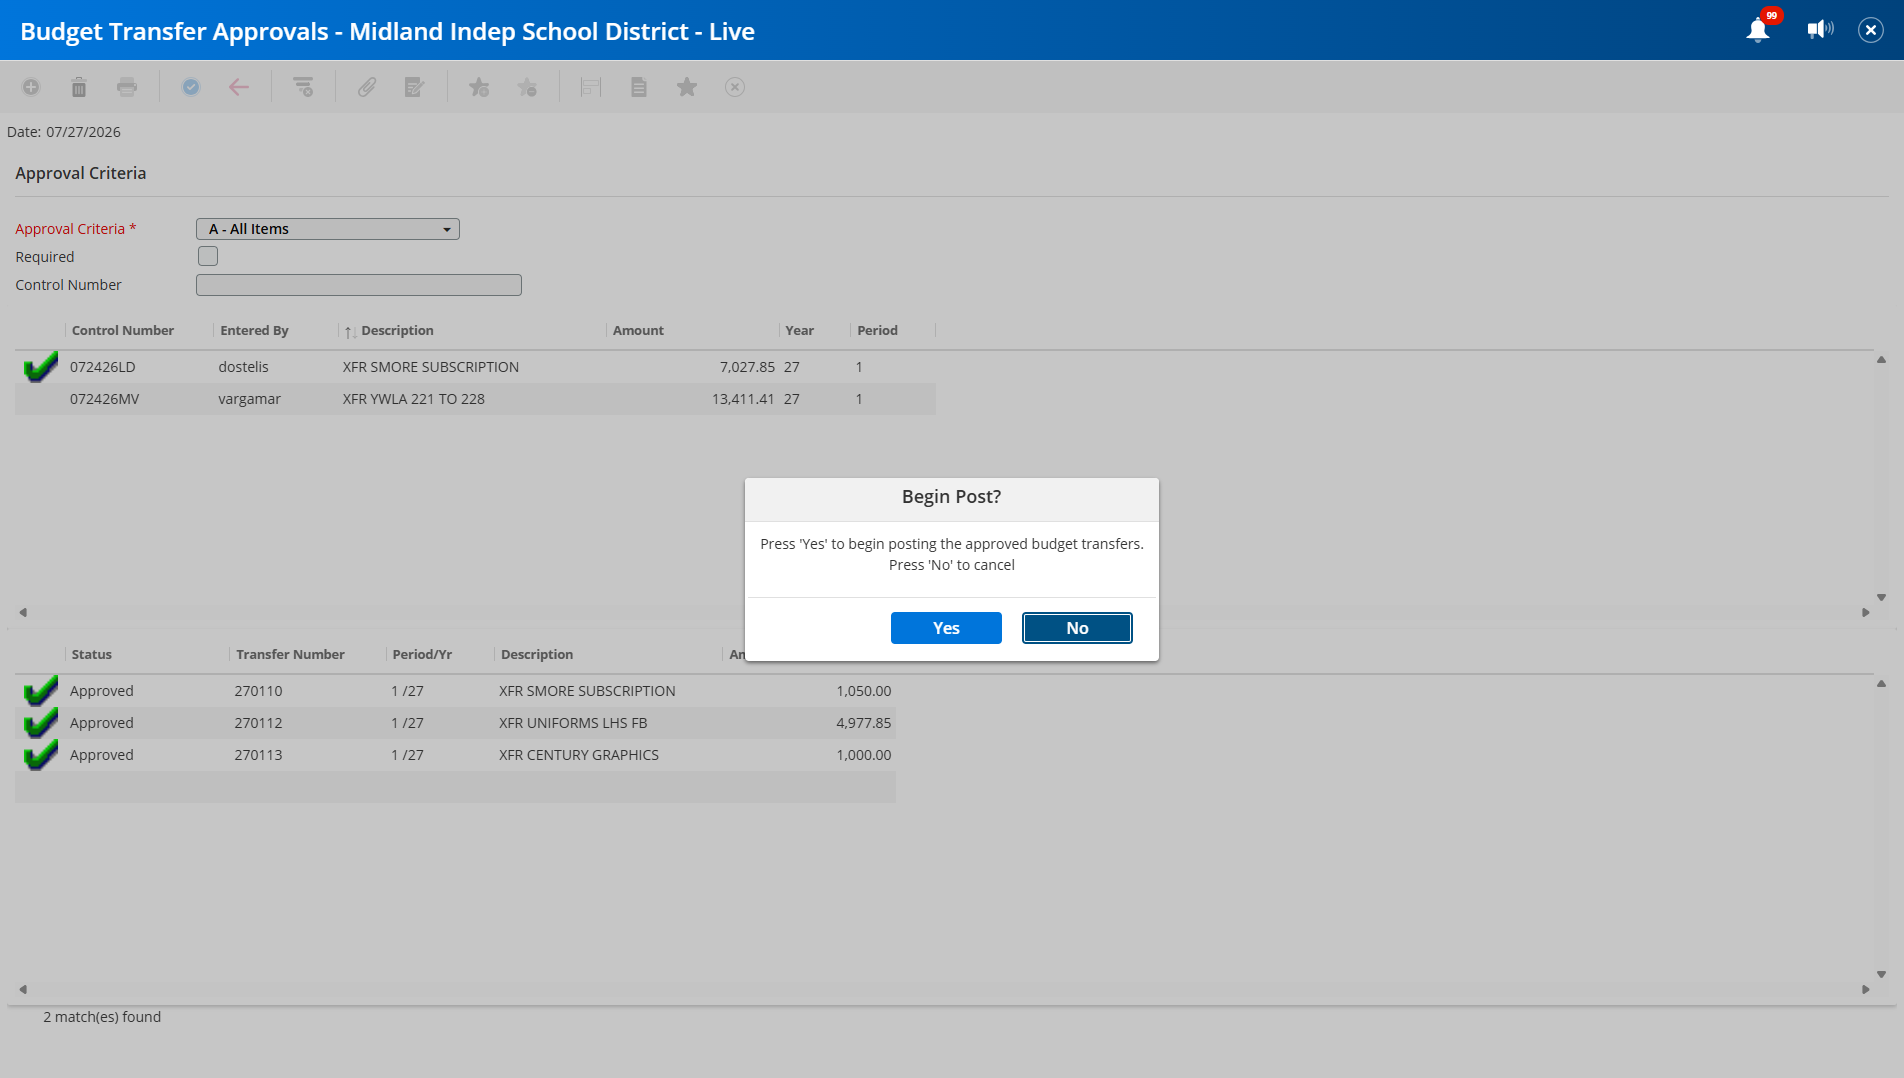
Task: Click the Entered By column header
Action: (x=254, y=331)
